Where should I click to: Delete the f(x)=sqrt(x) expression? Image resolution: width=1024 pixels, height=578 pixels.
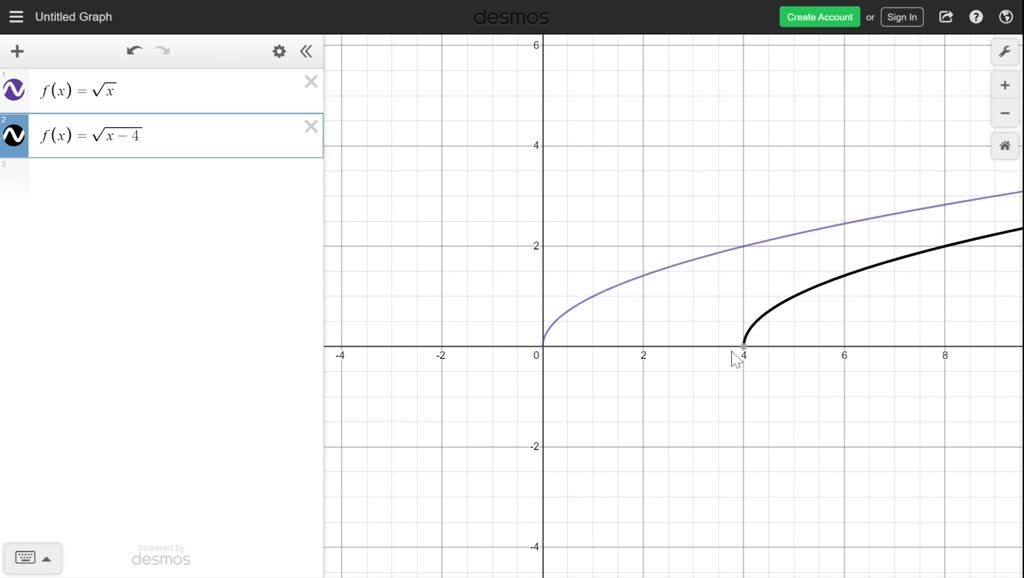(x=311, y=82)
